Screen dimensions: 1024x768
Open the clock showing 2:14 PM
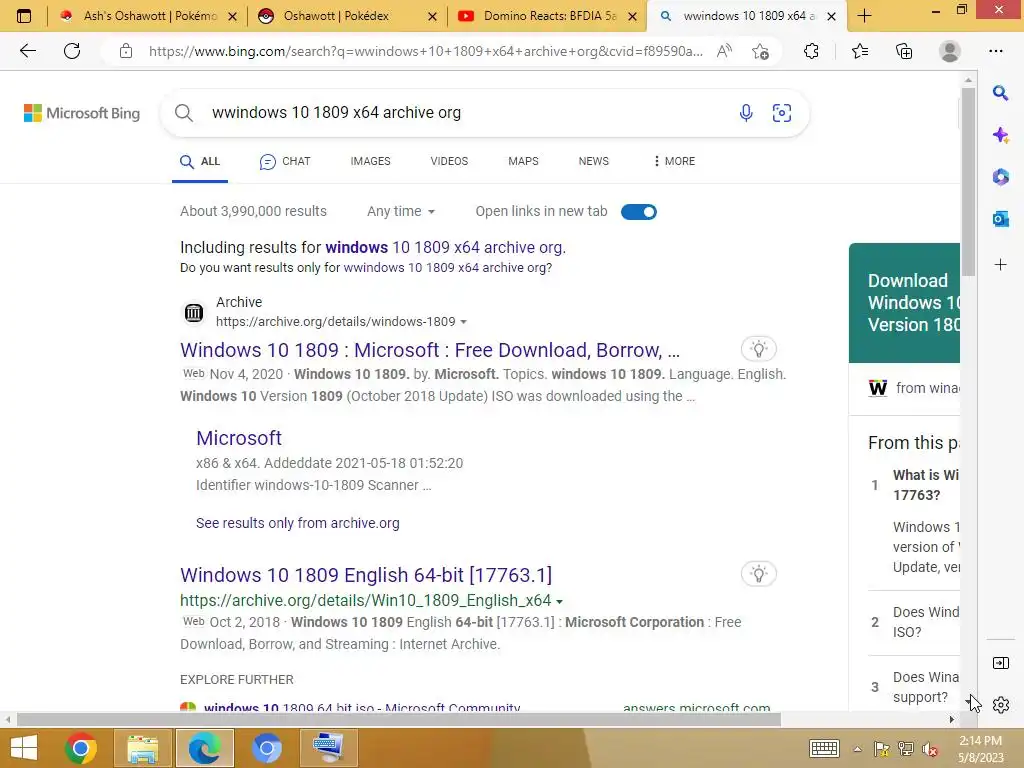(980, 748)
